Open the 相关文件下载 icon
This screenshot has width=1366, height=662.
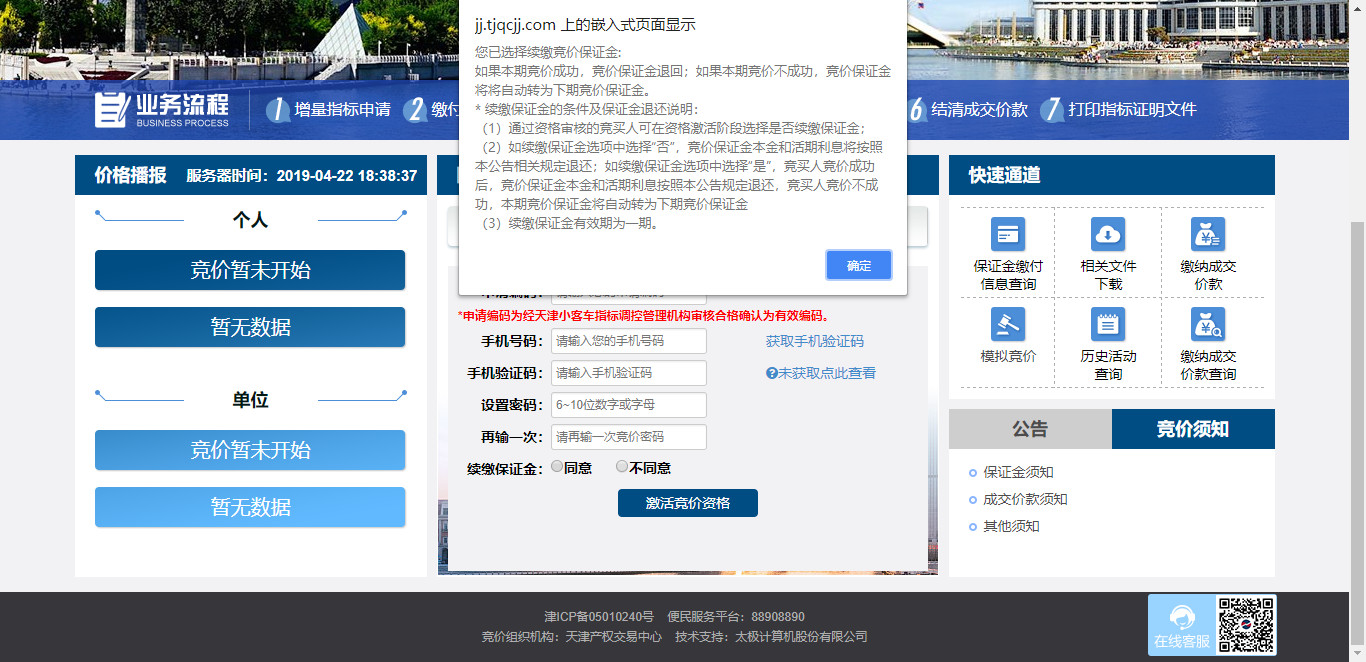[1107, 235]
